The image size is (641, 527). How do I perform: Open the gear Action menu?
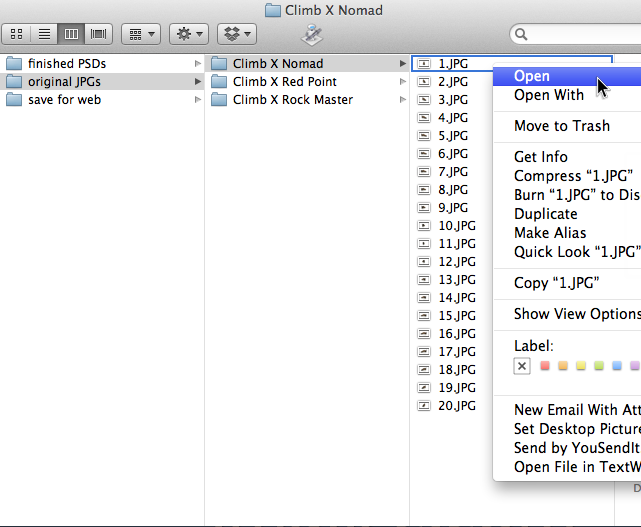tap(189, 34)
